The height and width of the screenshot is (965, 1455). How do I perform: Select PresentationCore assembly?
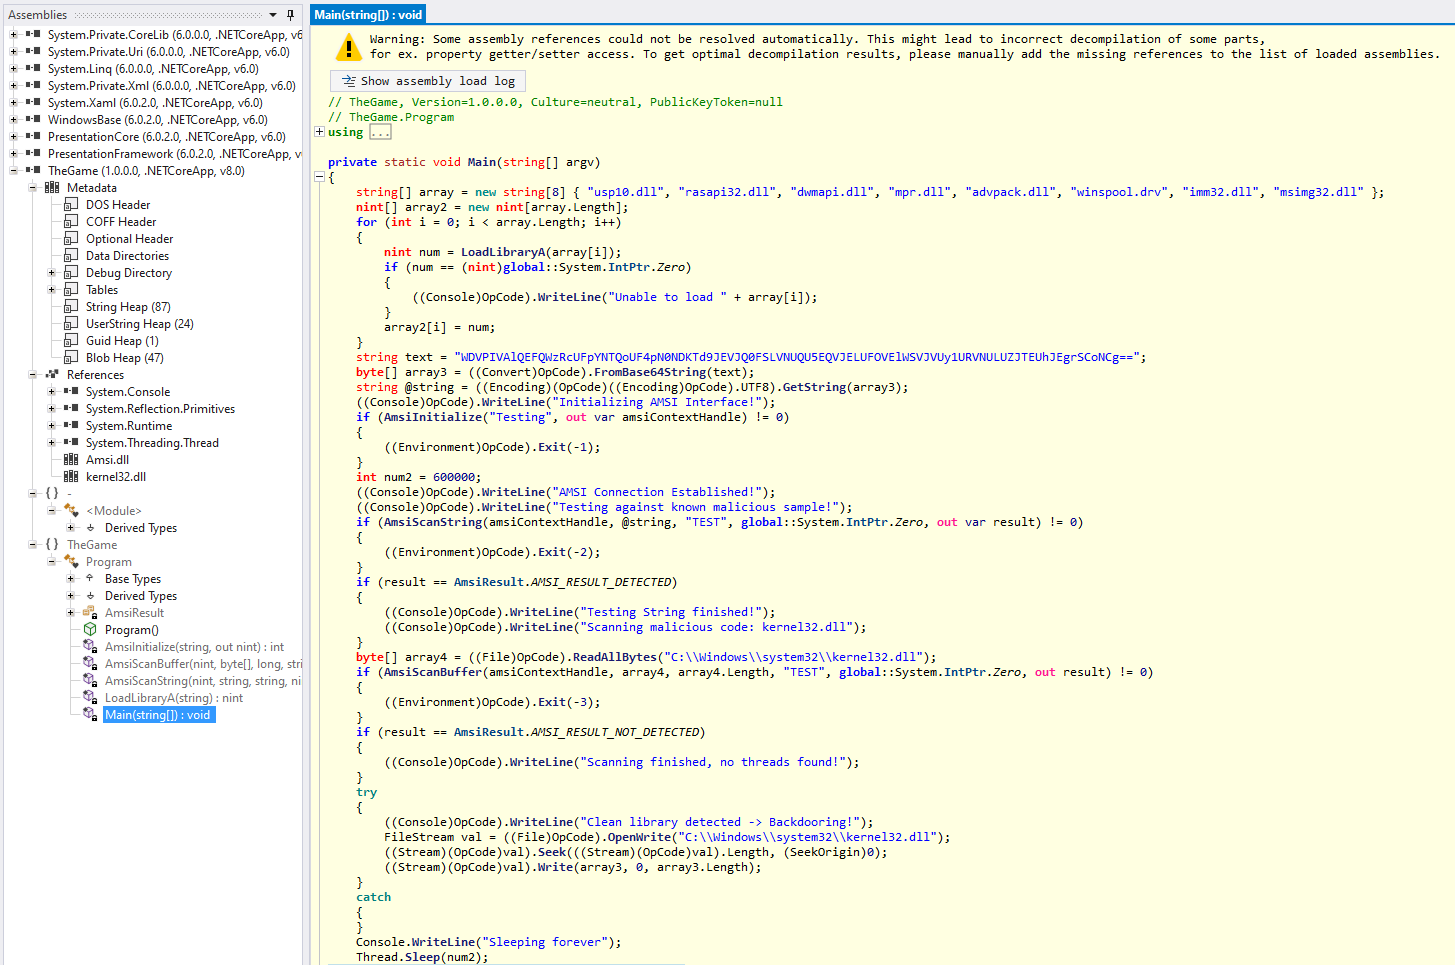pyautogui.click(x=166, y=136)
